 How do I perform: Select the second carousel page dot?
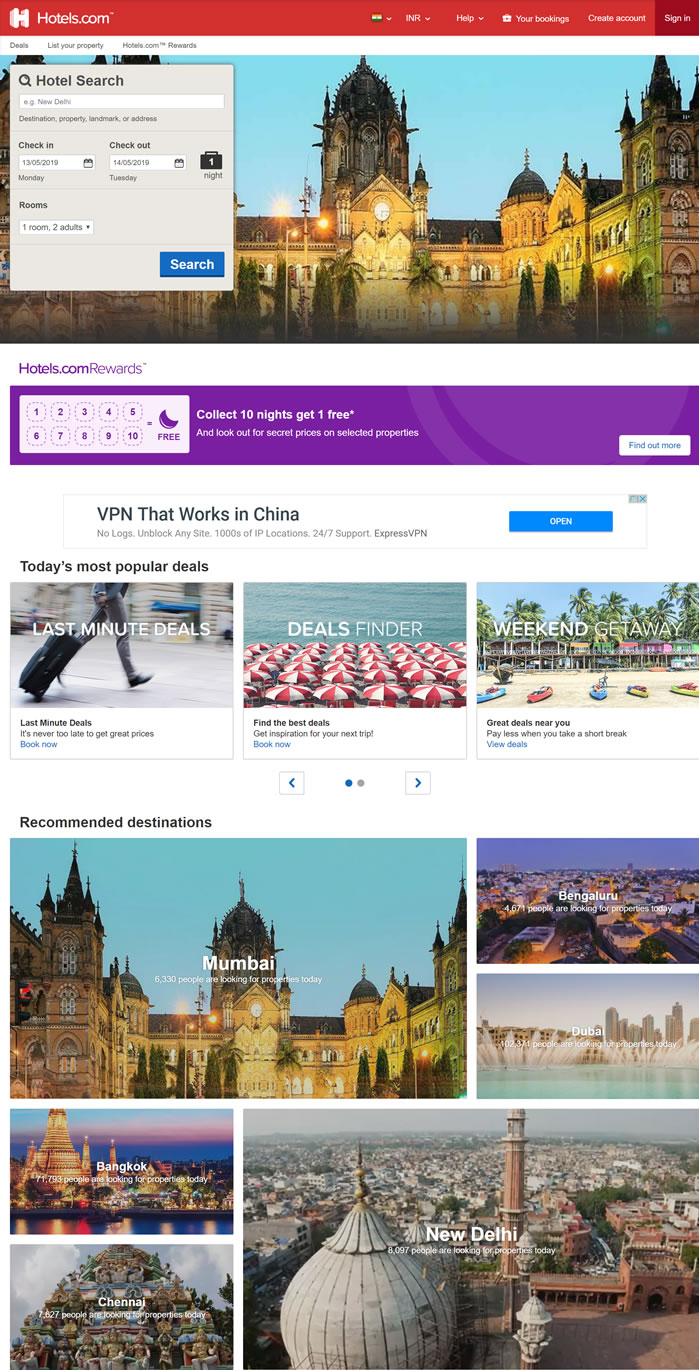point(361,783)
